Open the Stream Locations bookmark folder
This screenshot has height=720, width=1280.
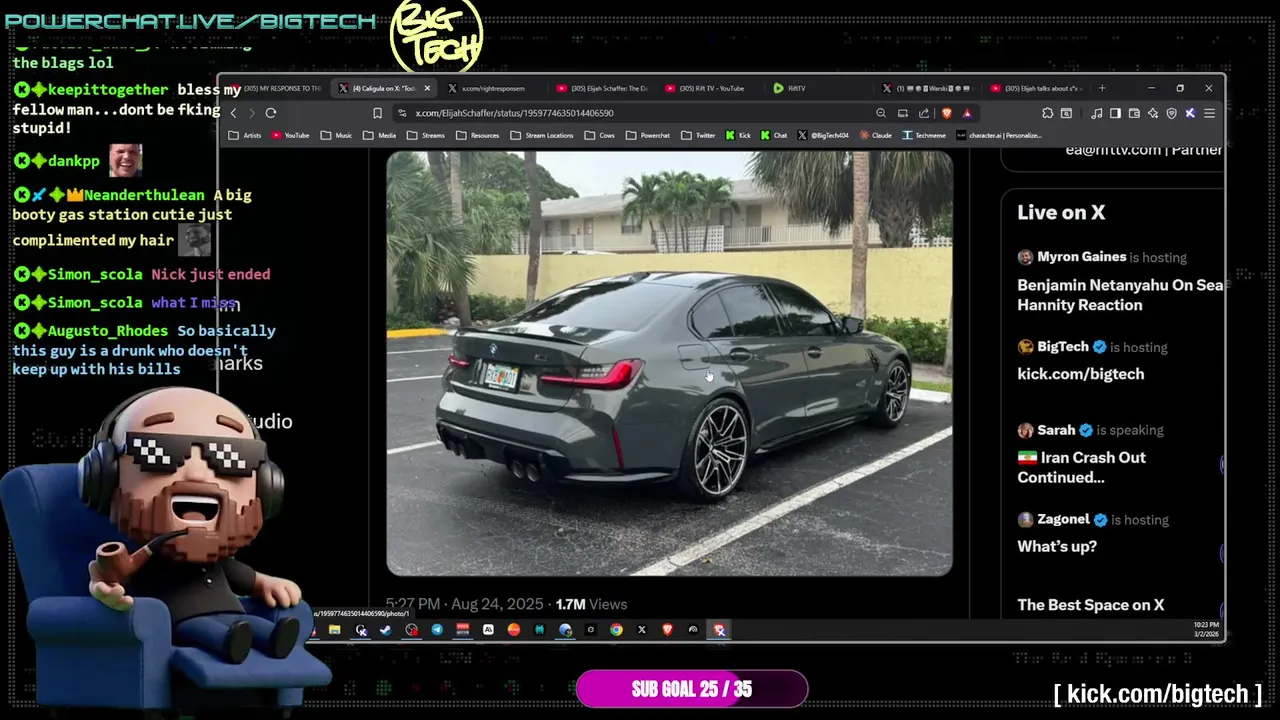coord(542,135)
